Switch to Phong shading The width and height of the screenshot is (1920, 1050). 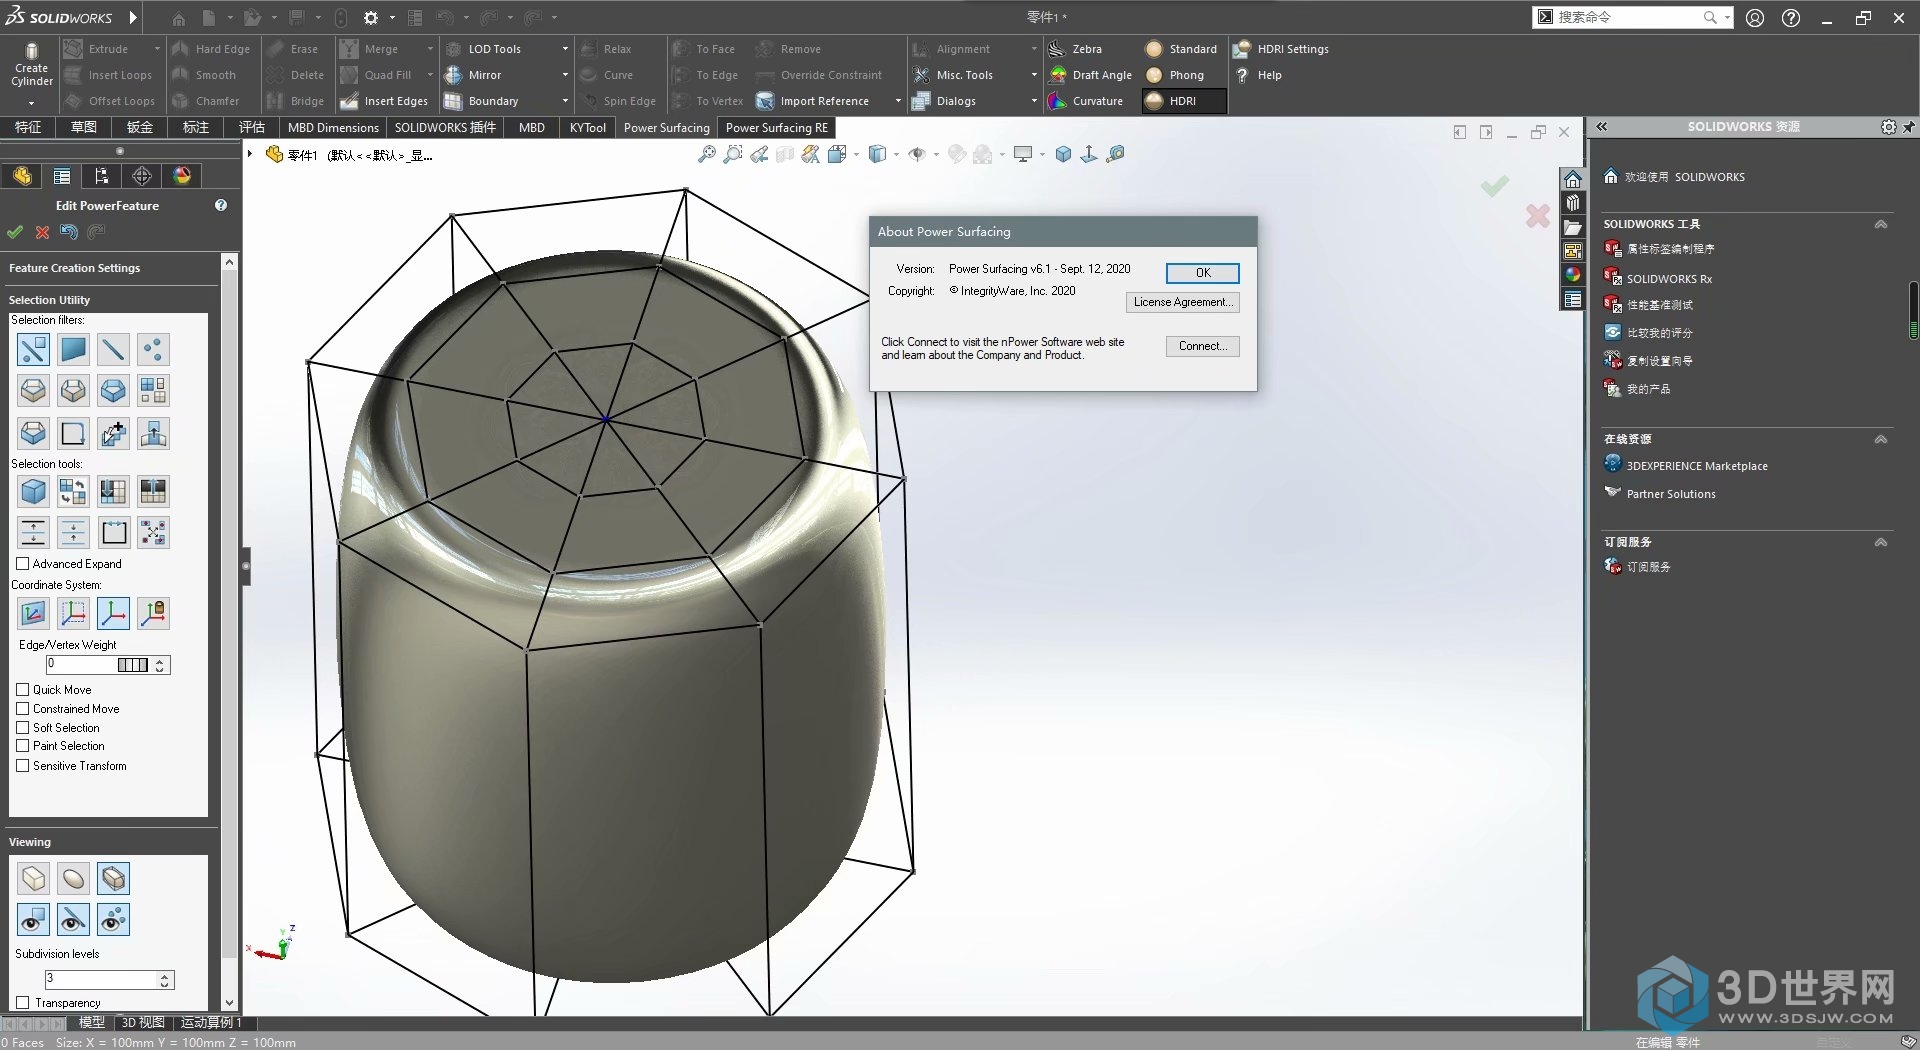pos(1175,75)
